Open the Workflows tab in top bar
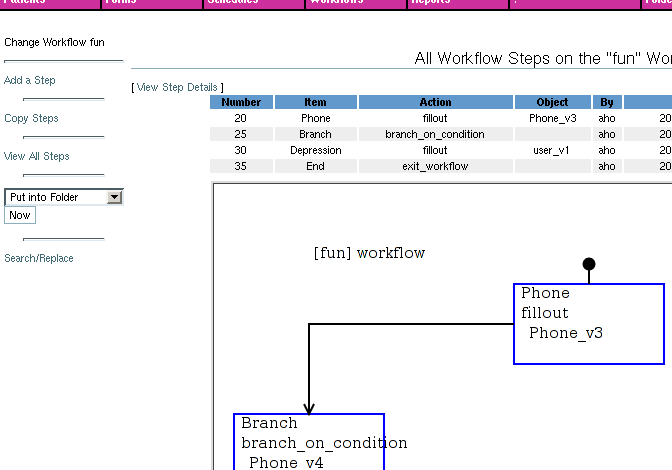 (337, 3)
